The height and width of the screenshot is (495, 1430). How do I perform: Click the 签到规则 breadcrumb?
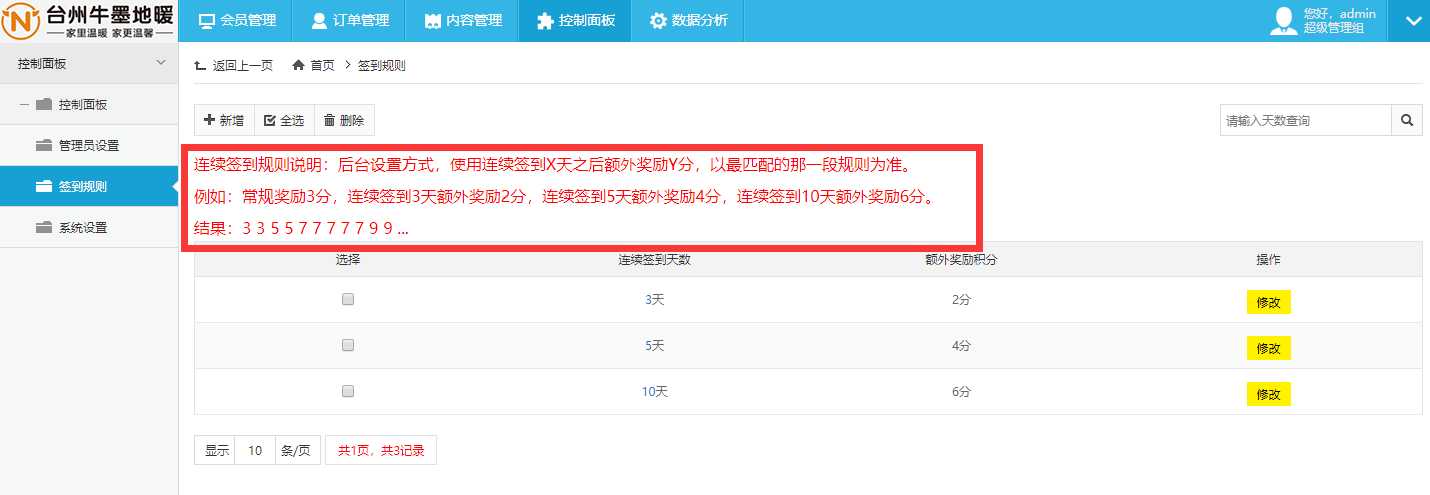coord(382,66)
